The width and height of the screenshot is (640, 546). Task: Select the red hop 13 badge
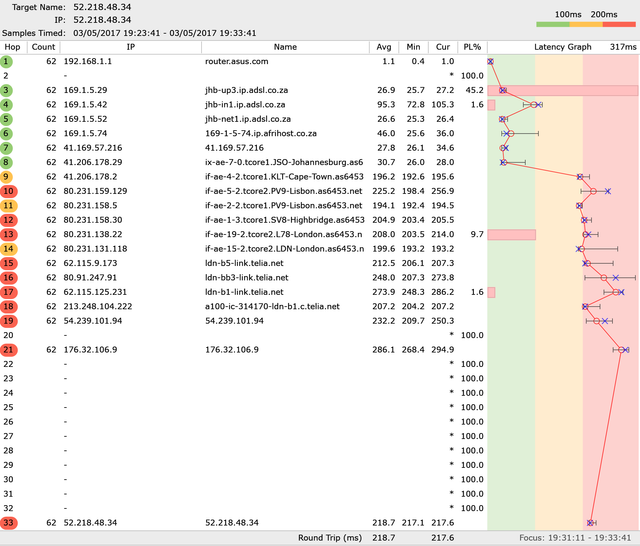[8, 235]
